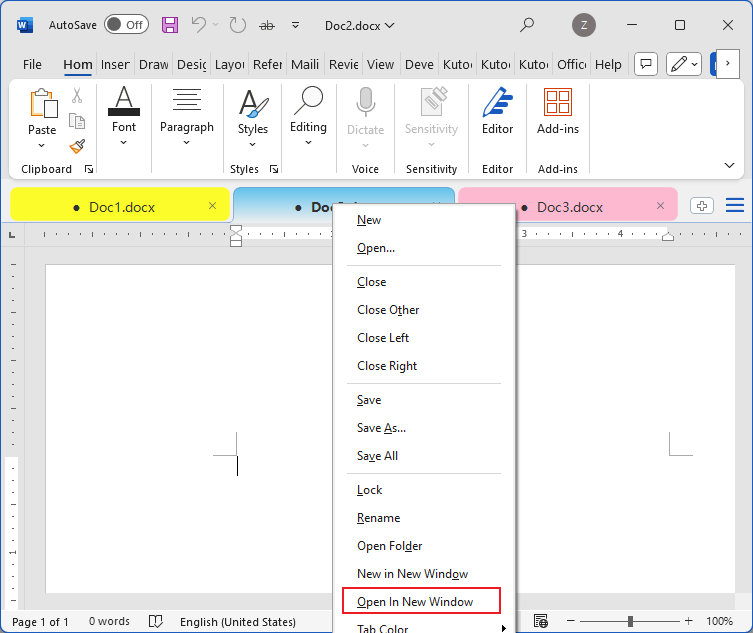Select Close Other in the context menu
The image size is (753, 633).
(388, 310)
